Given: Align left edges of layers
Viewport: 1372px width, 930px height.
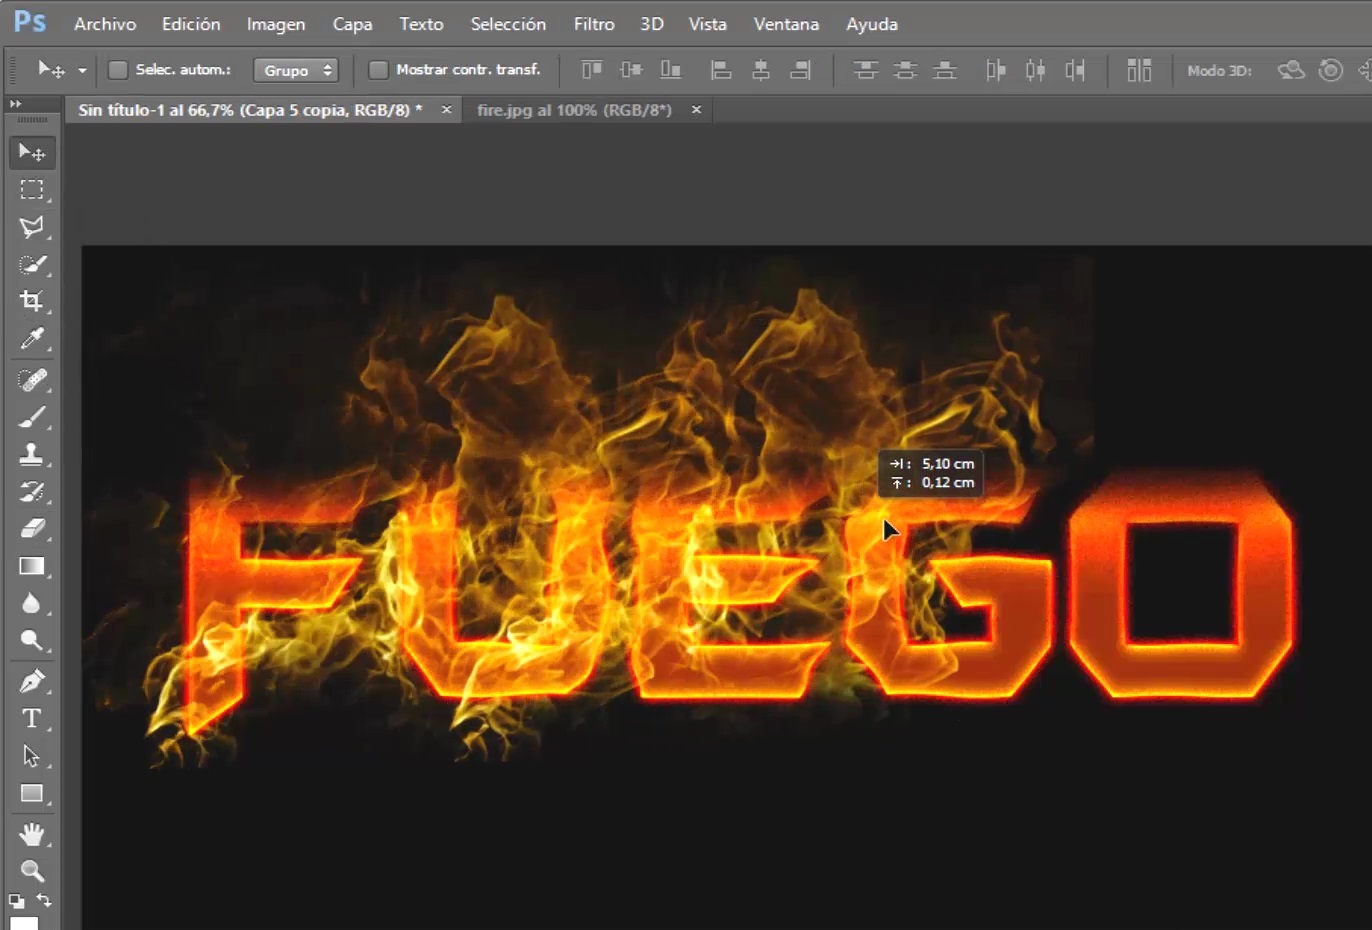Looking at the screenshot, I should pos(721,70).
